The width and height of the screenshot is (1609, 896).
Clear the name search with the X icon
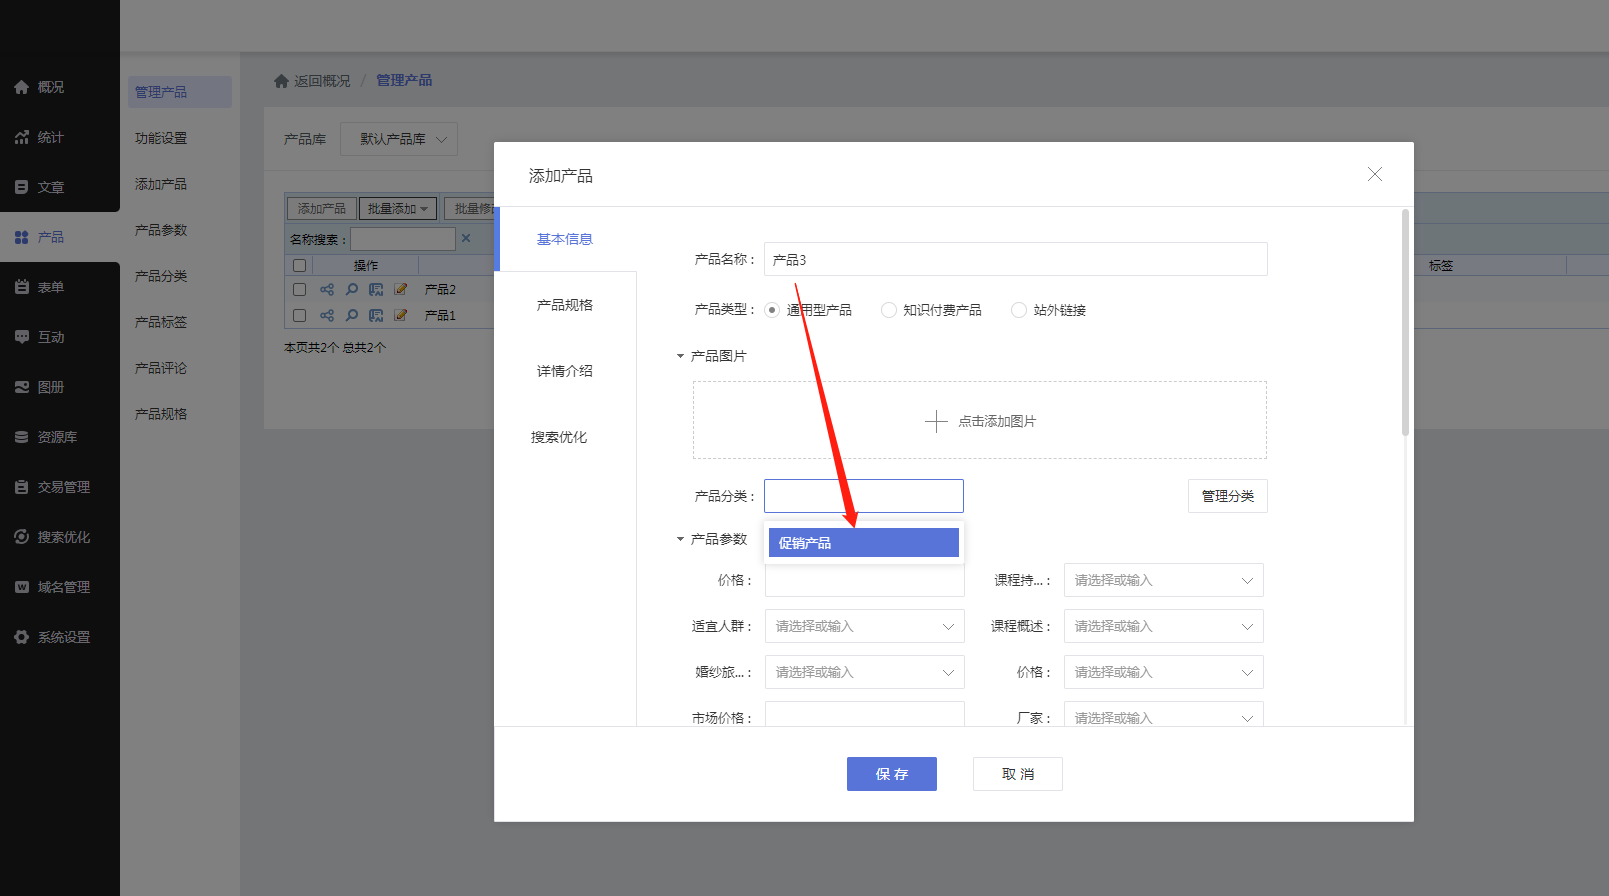tap(466, 239)
